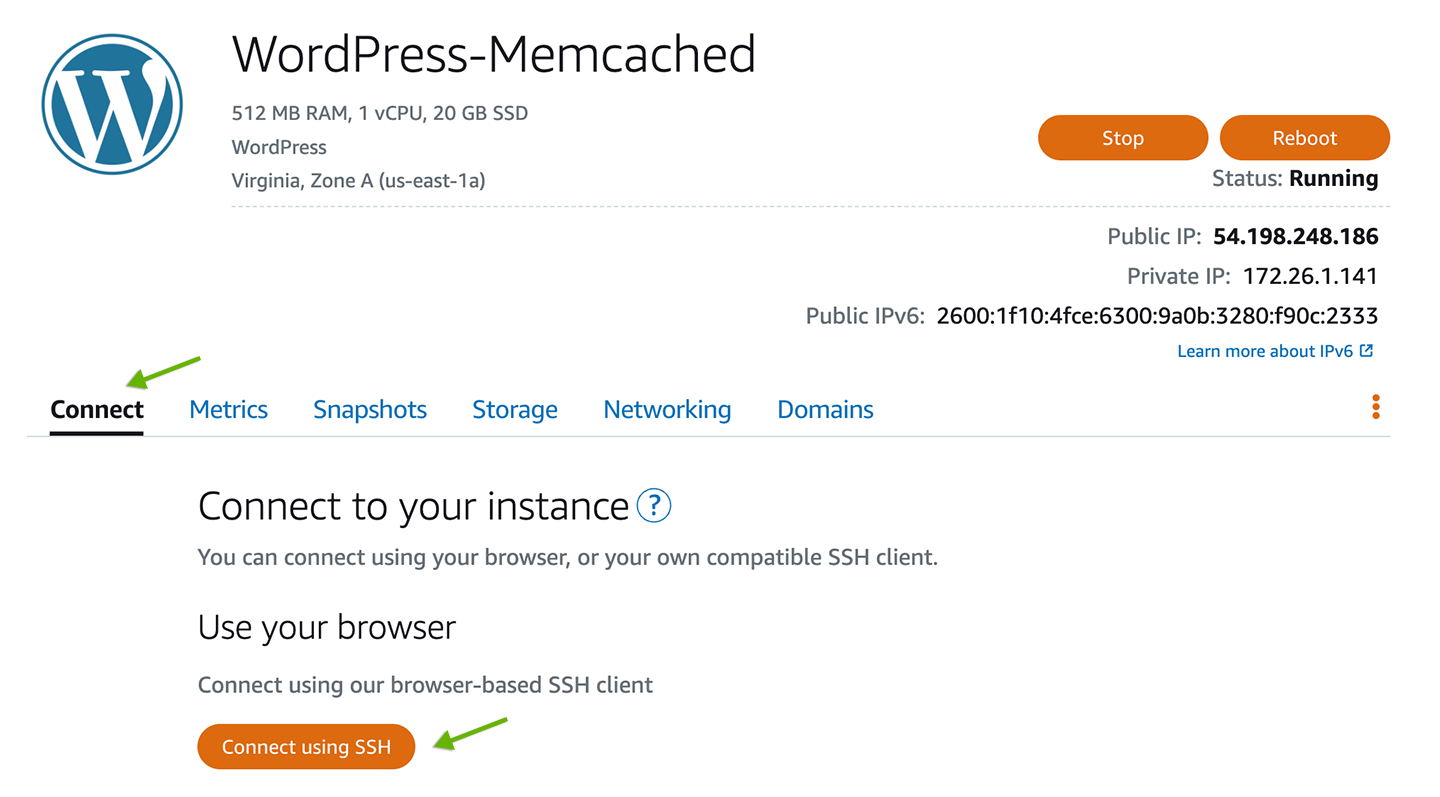Click the Virginia, Zone A region text
1440x797 pixels.
tap(359, 181)
